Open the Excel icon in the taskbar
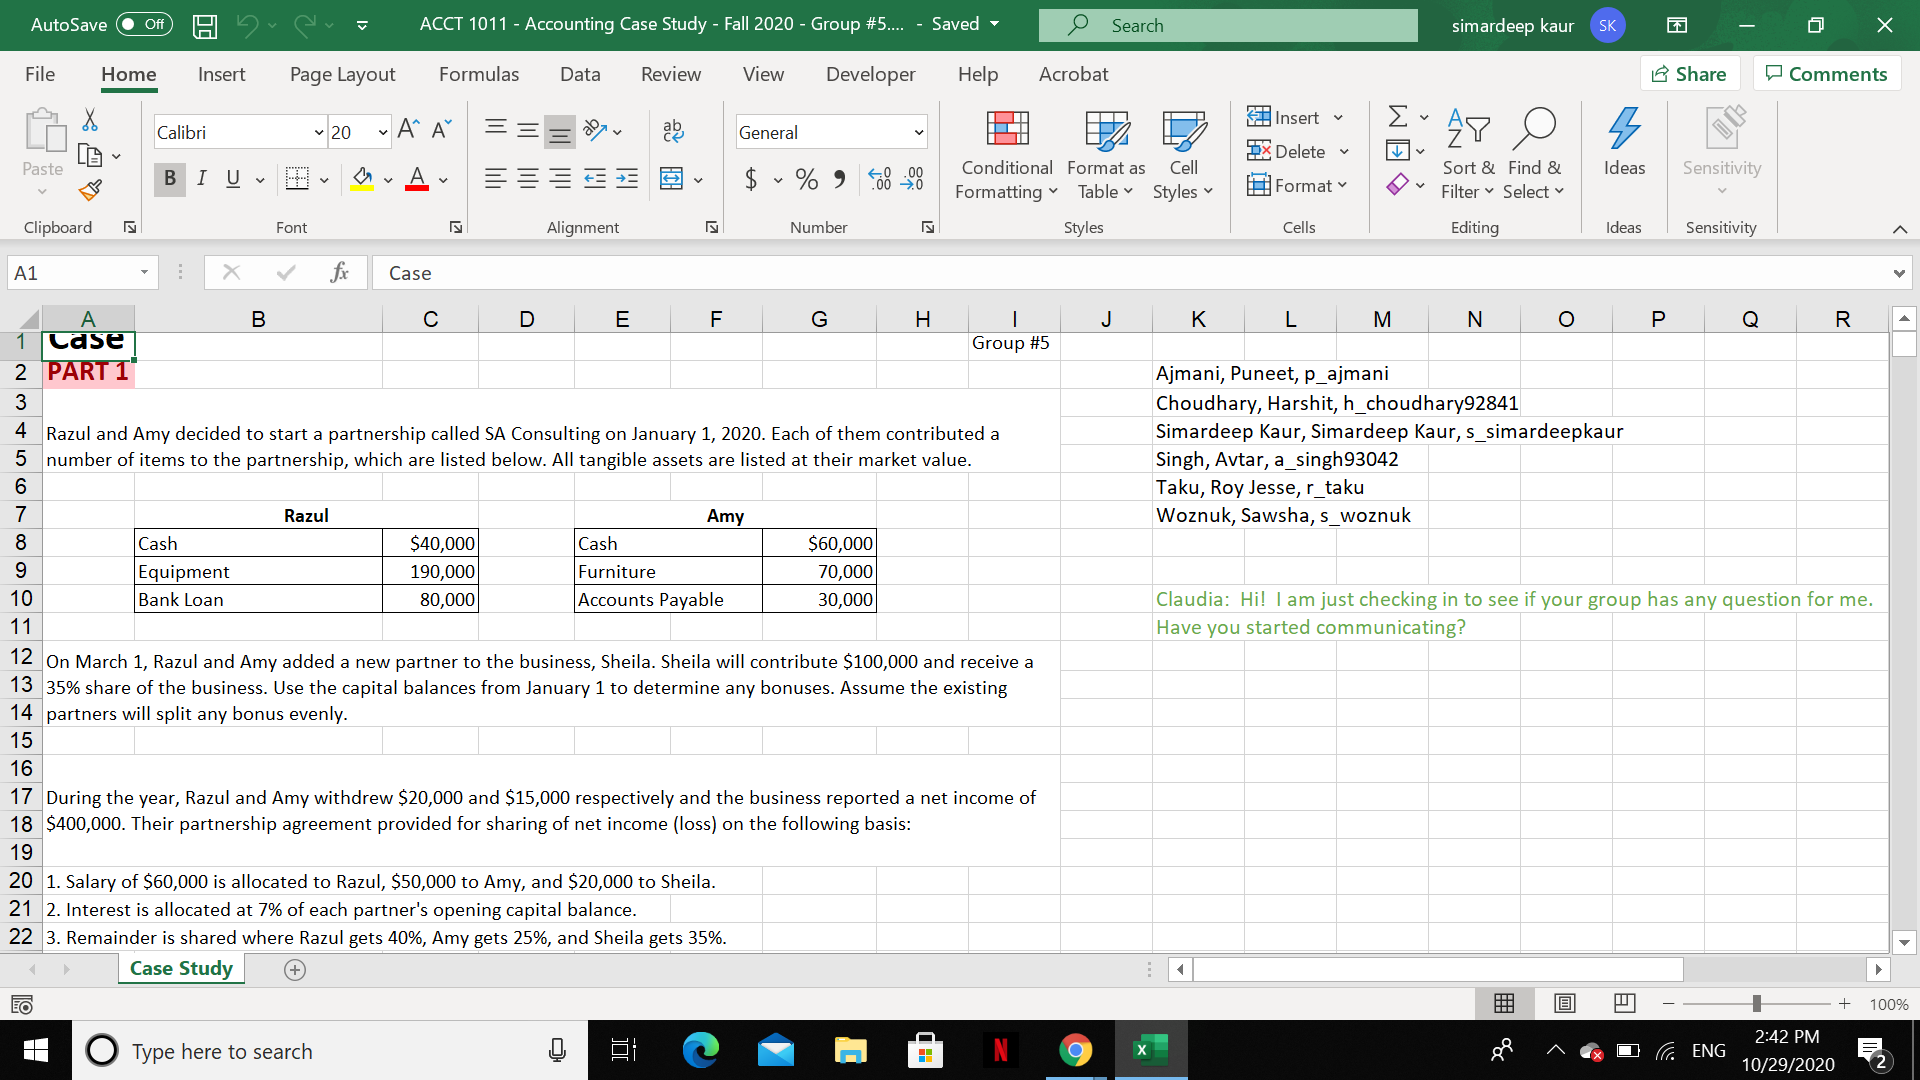 coord(1150,1050)
